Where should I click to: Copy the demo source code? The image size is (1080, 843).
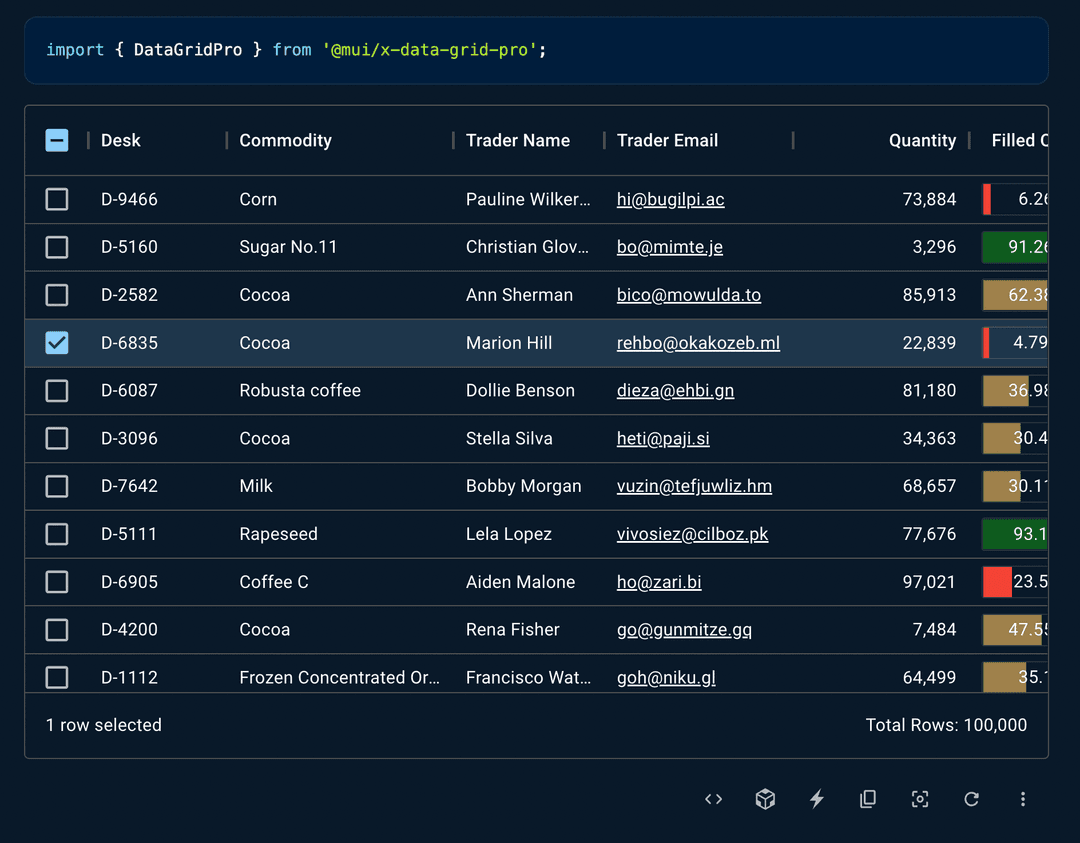pyautogui.click(x=868, y=799)
